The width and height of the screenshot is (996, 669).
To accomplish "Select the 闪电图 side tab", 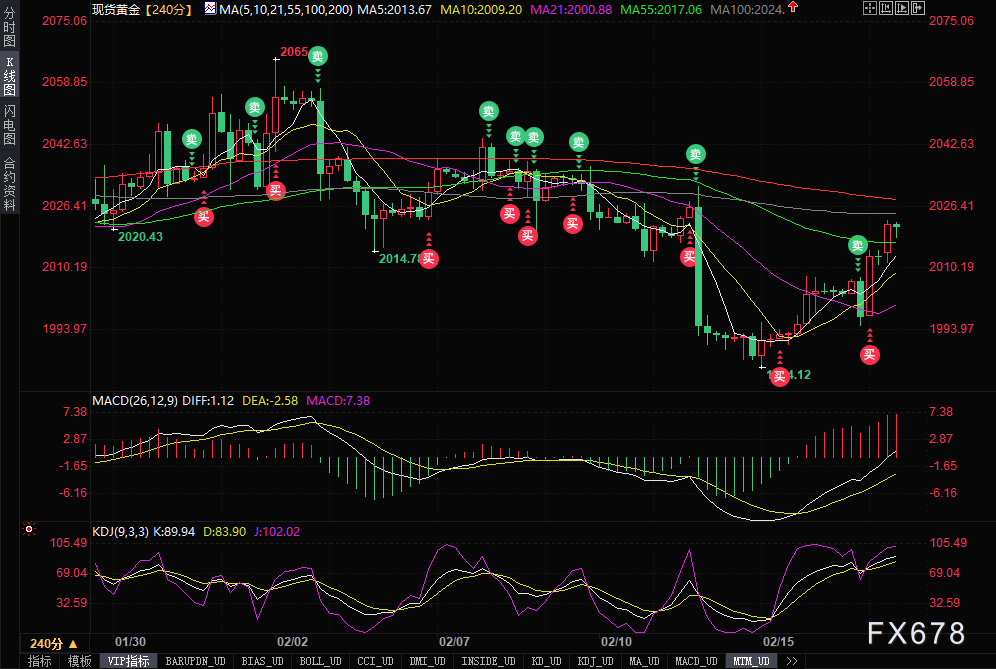I will point(10,125).
